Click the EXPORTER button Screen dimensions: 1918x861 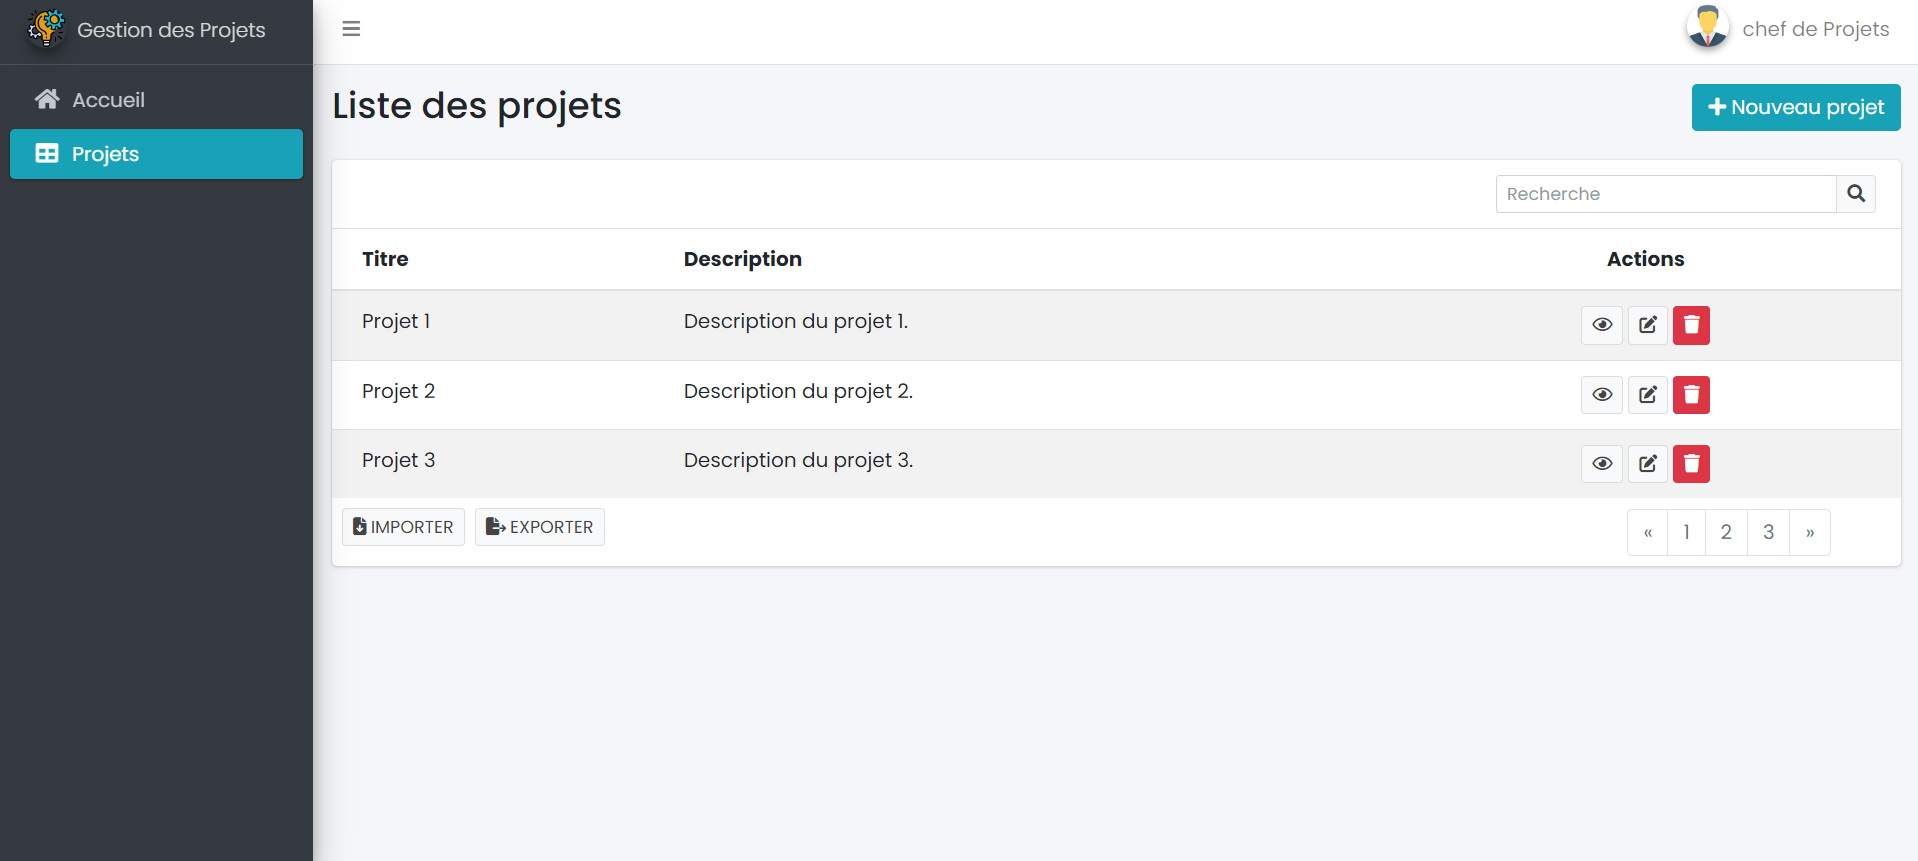pyautogui.click(x=540, y=527)
